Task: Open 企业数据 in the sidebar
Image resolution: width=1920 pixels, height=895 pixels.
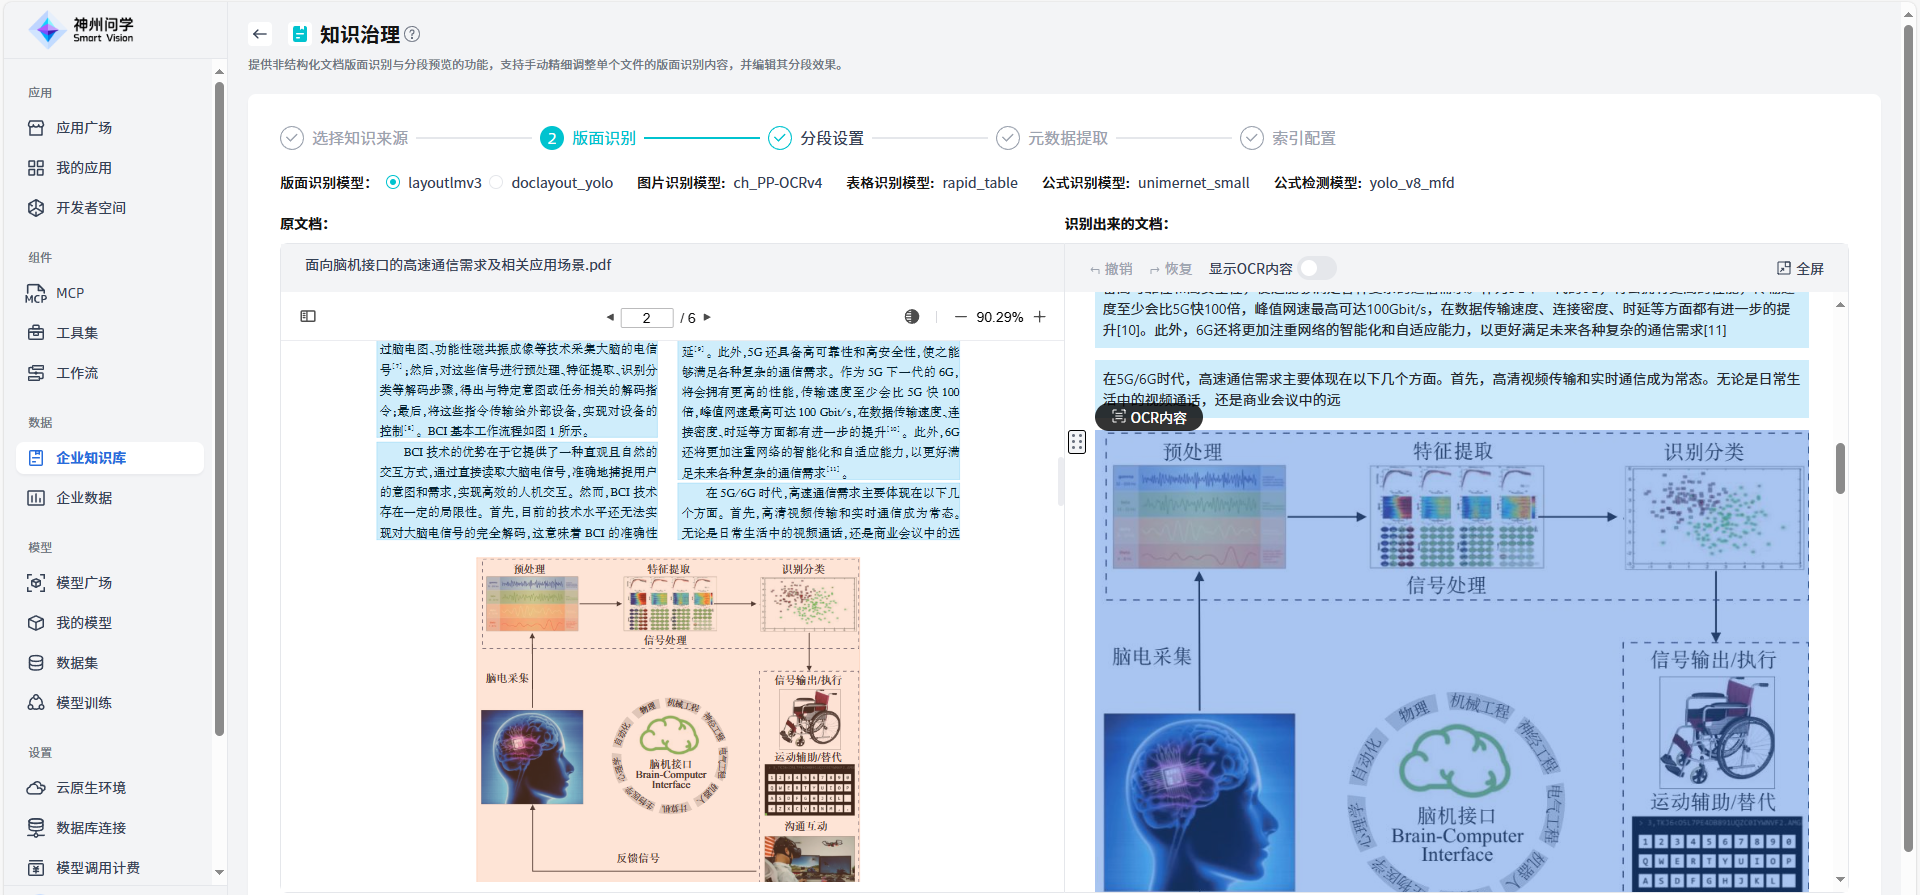Action: (x=84, y=497)
